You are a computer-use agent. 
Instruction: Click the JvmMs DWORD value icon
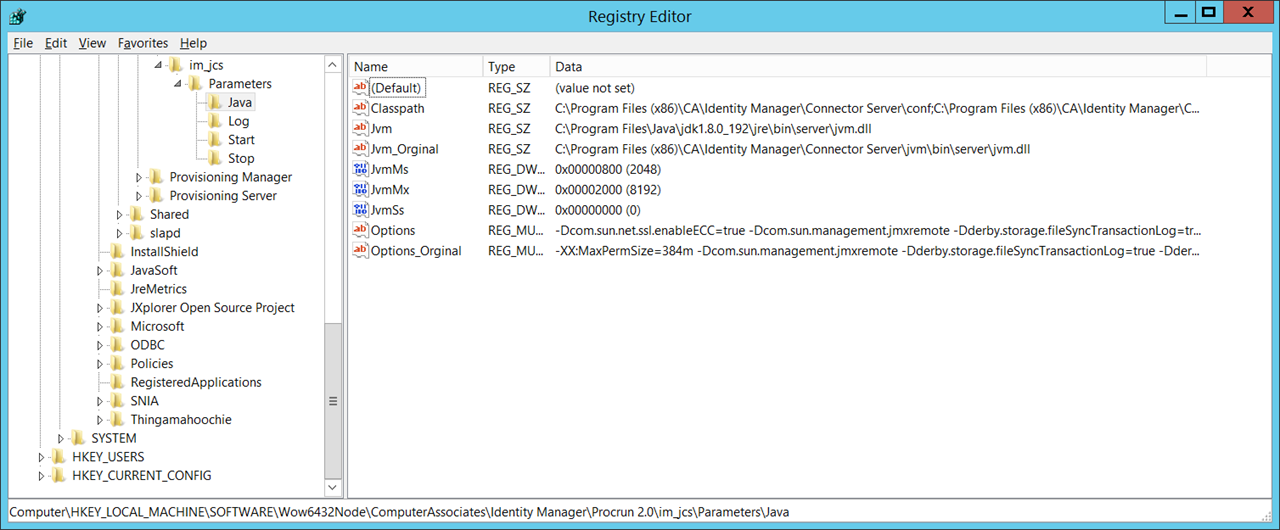[361, 169]
